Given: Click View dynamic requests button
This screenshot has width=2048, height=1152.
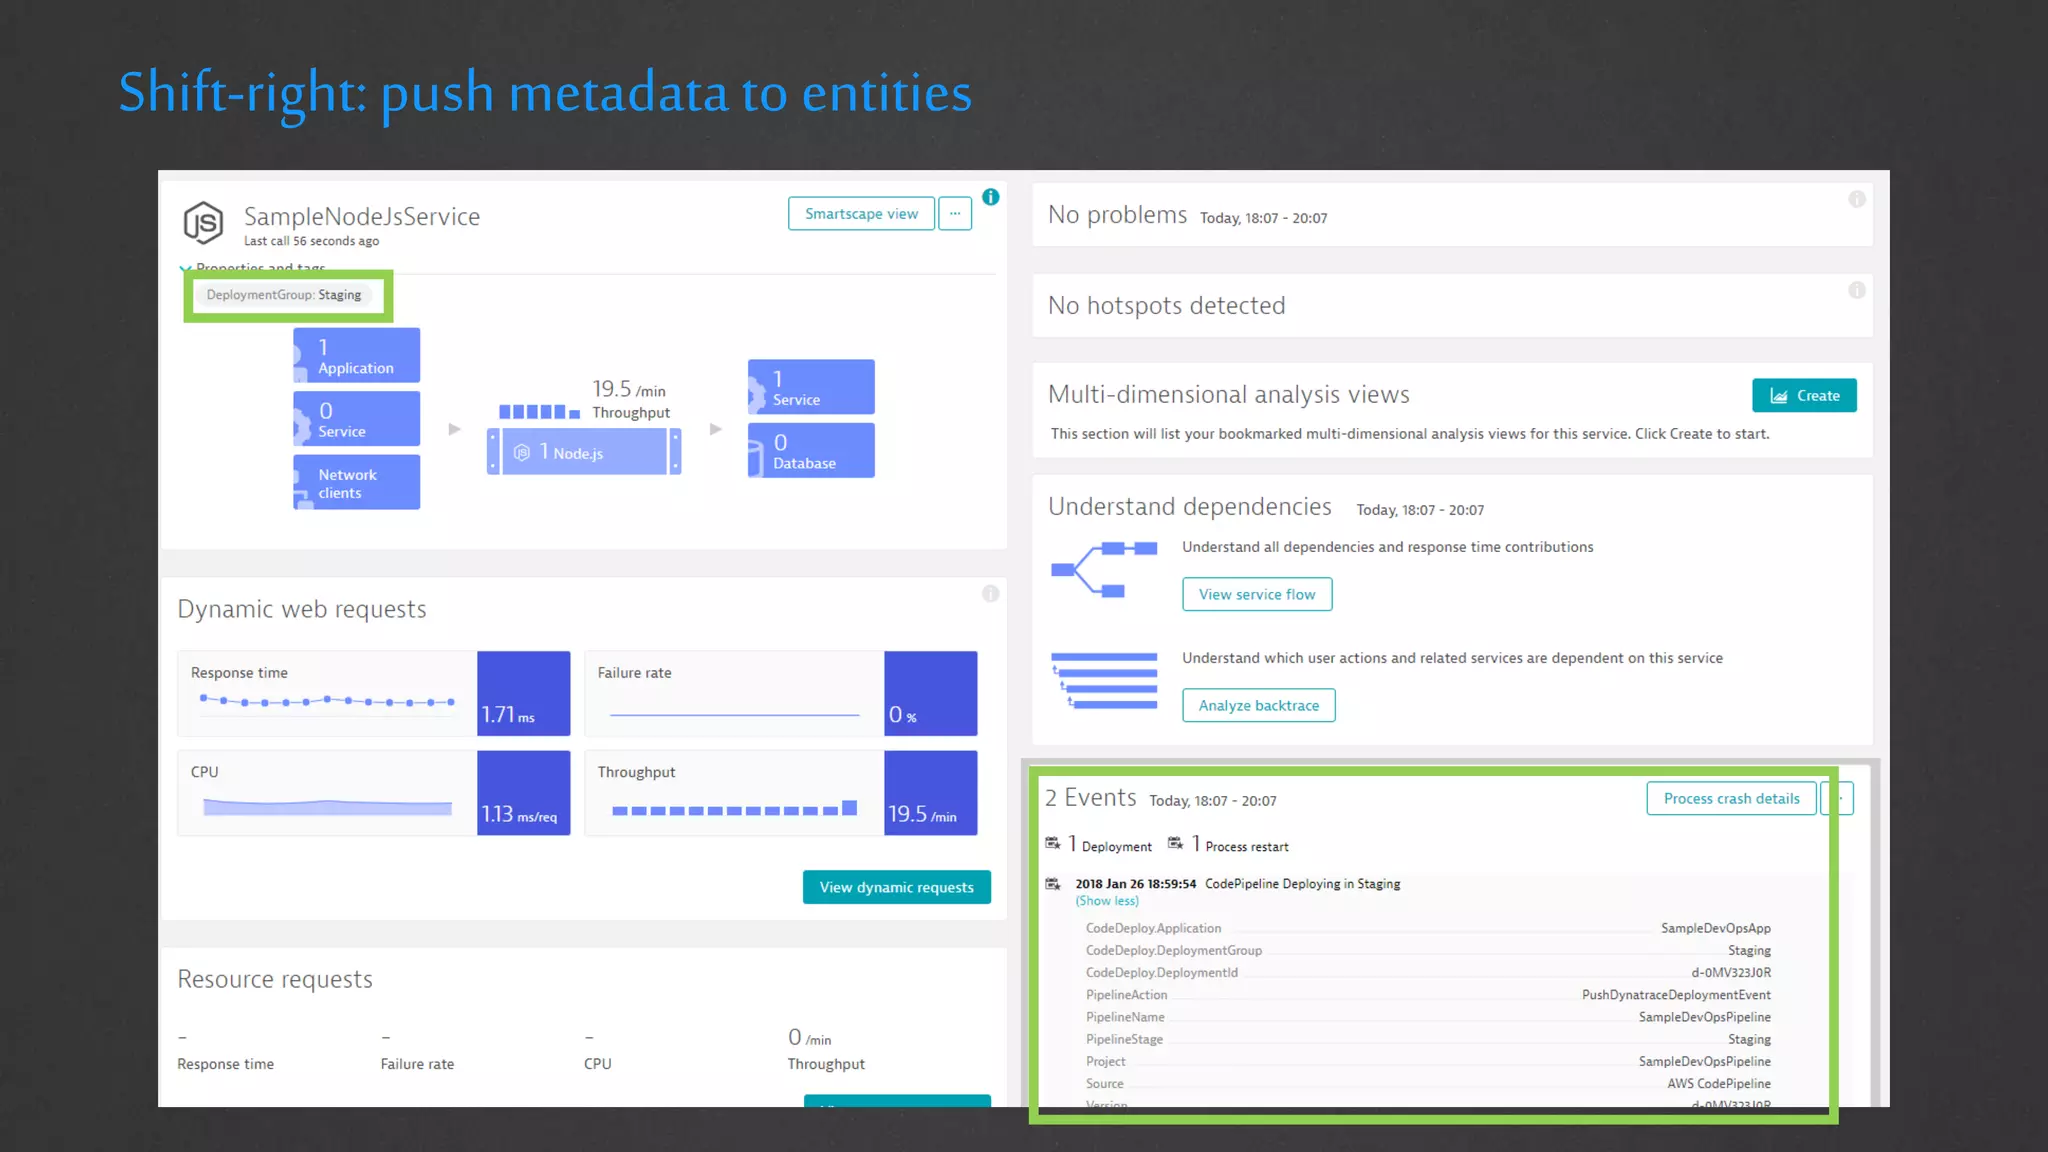Looking at the screenshot, I should coord(896,887).
